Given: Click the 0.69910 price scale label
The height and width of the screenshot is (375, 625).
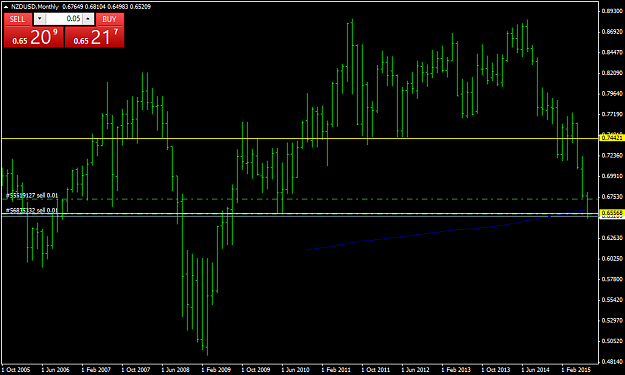Looking at the screenshot, I should click(612, 176).
